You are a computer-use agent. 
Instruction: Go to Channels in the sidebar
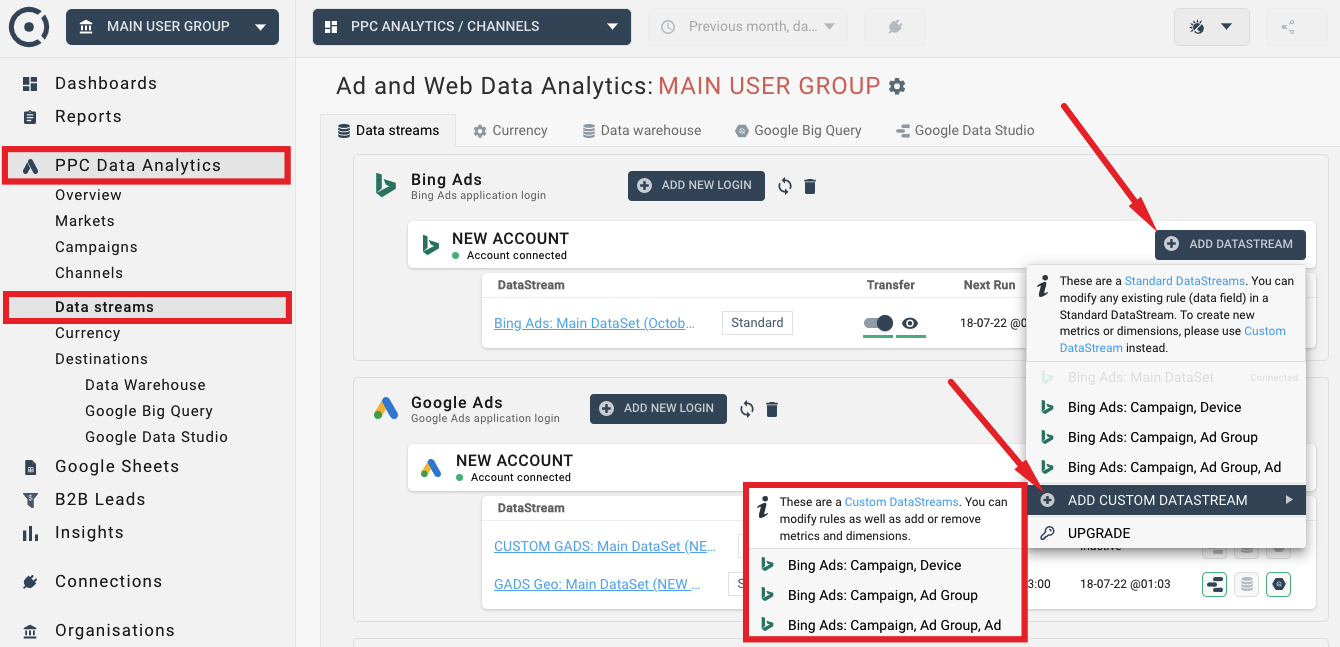89,273
